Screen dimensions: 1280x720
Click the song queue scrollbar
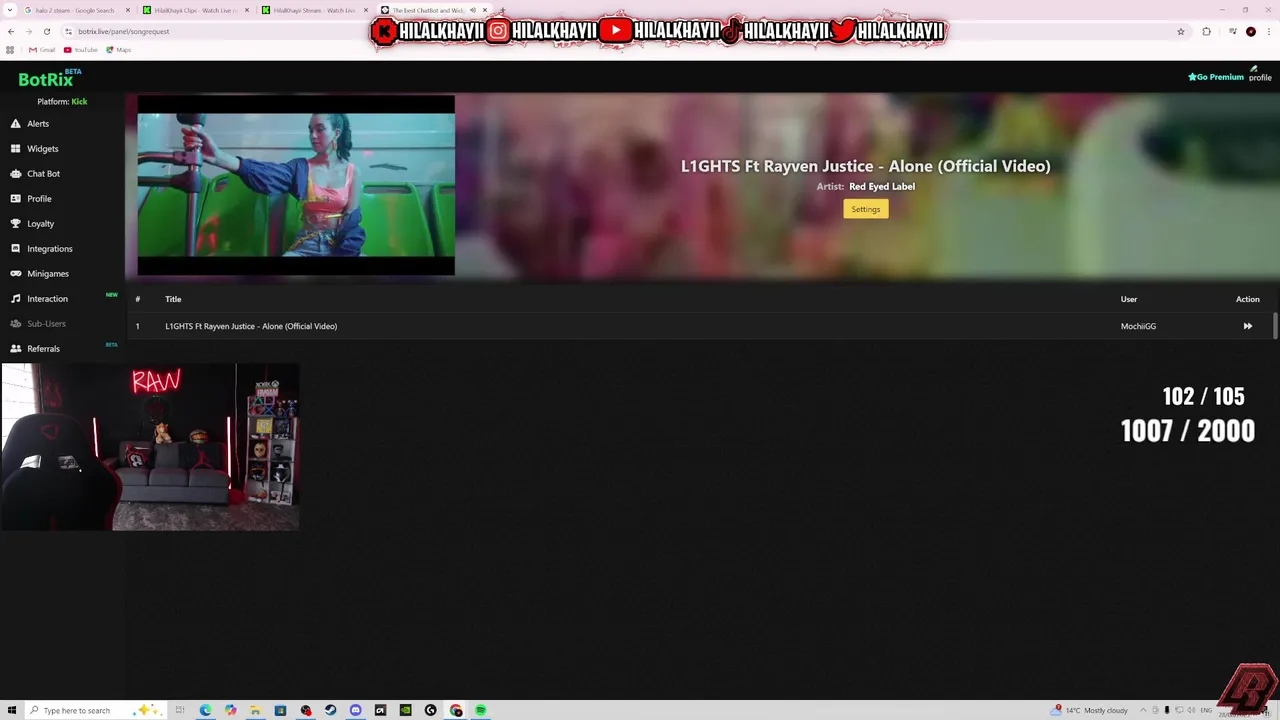[x=1275, y=326]
